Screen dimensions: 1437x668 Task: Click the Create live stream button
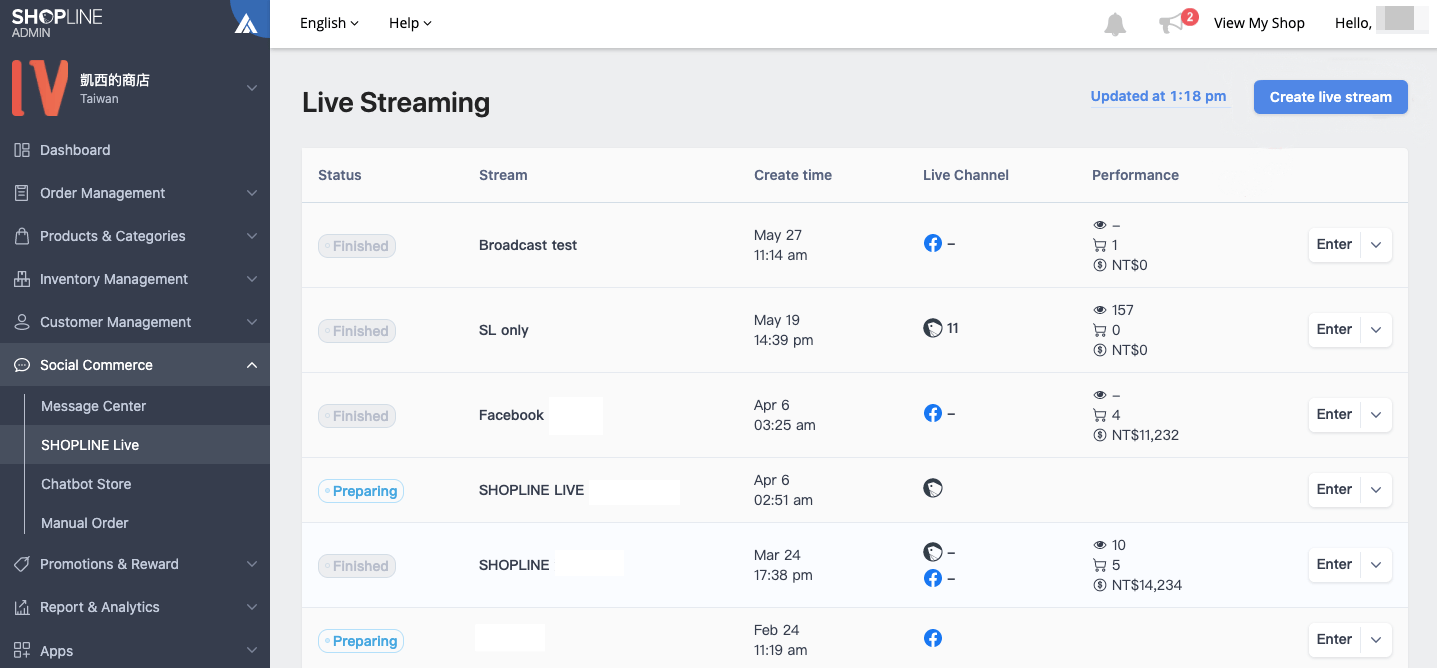pyautogui.click(x=1330, y=97)
